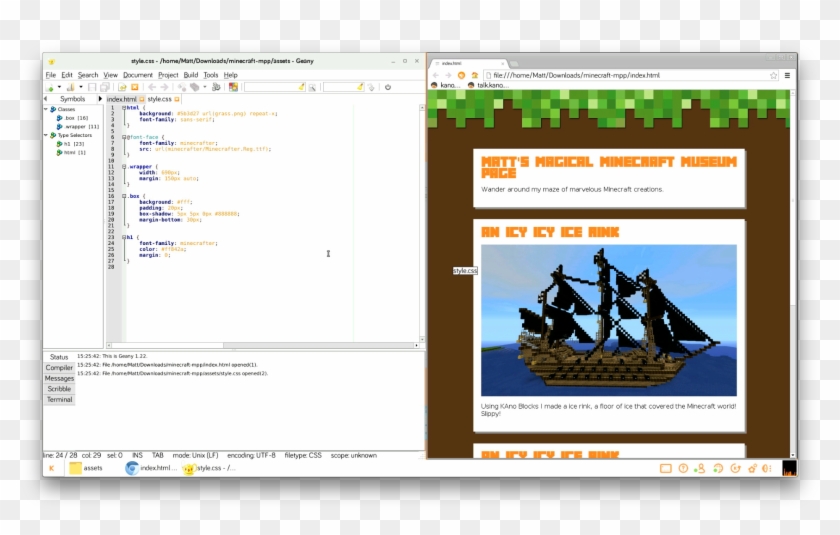Screen dimensions: 840x535
Task: Click the Compile icon in Geany toolbar
Action: click(182, 87)
